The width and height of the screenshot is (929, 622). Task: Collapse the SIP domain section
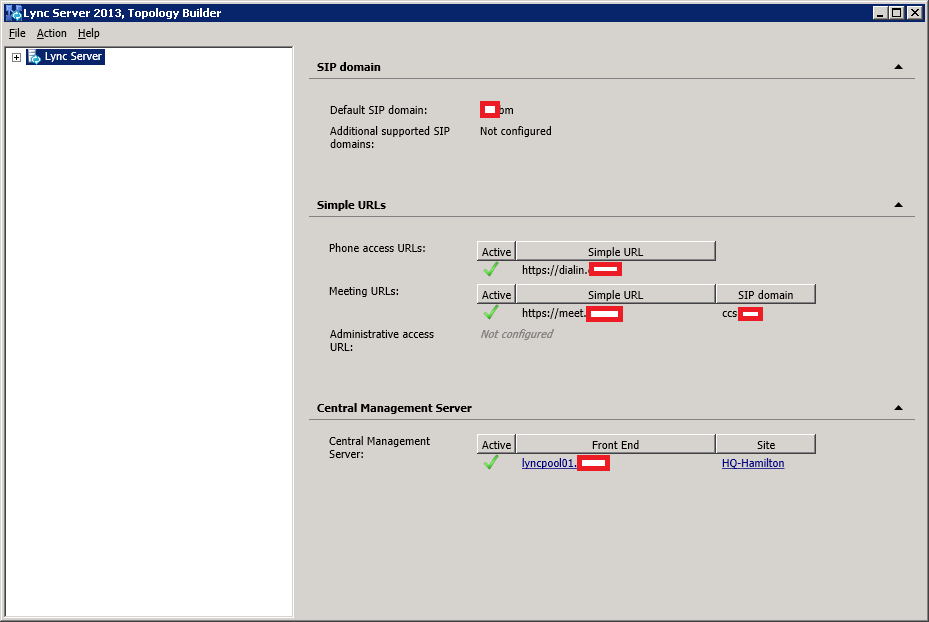pos(898,67)
